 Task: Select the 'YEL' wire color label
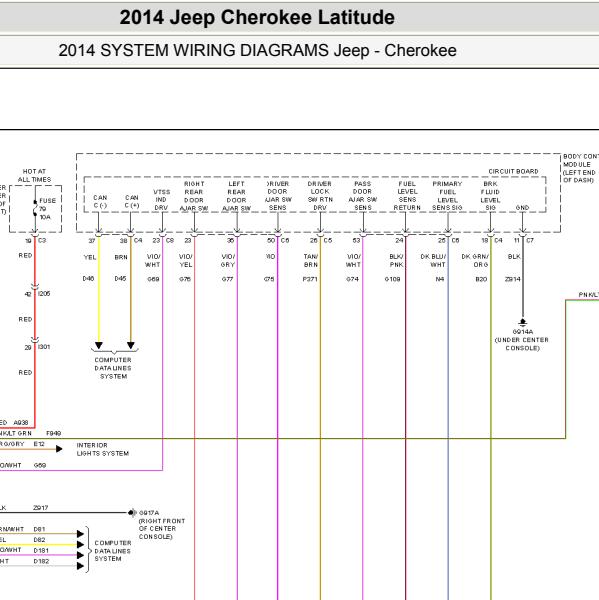[90, 257]
